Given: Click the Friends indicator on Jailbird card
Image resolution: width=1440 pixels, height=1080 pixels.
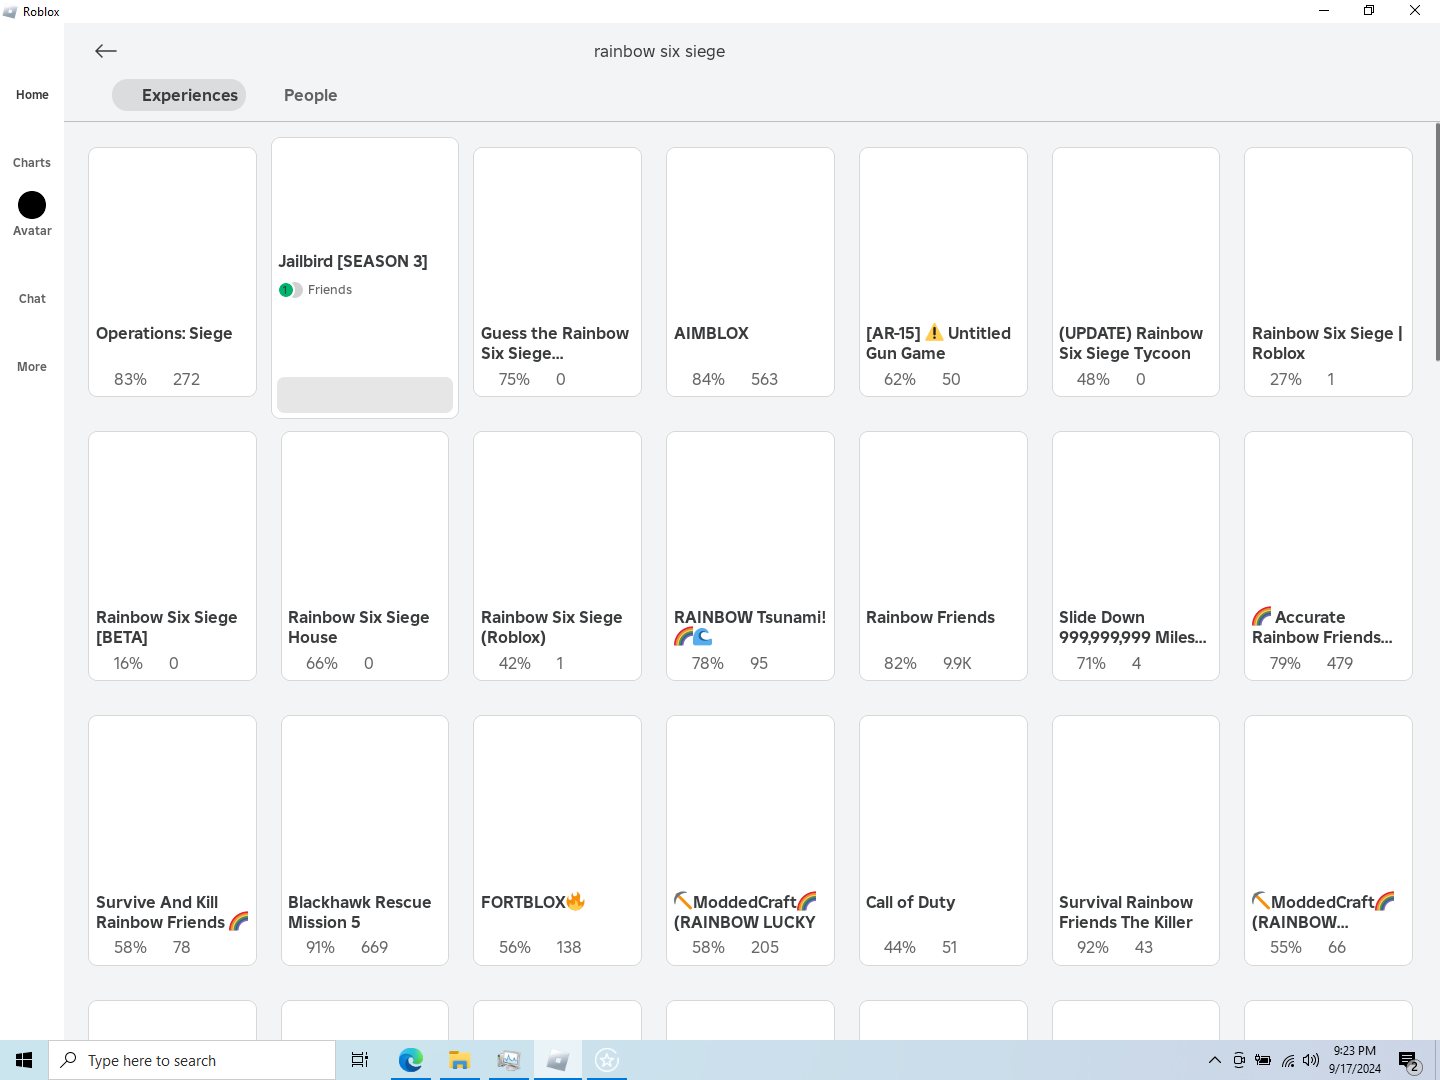Looking at the screenshot, I should [316, 290].
